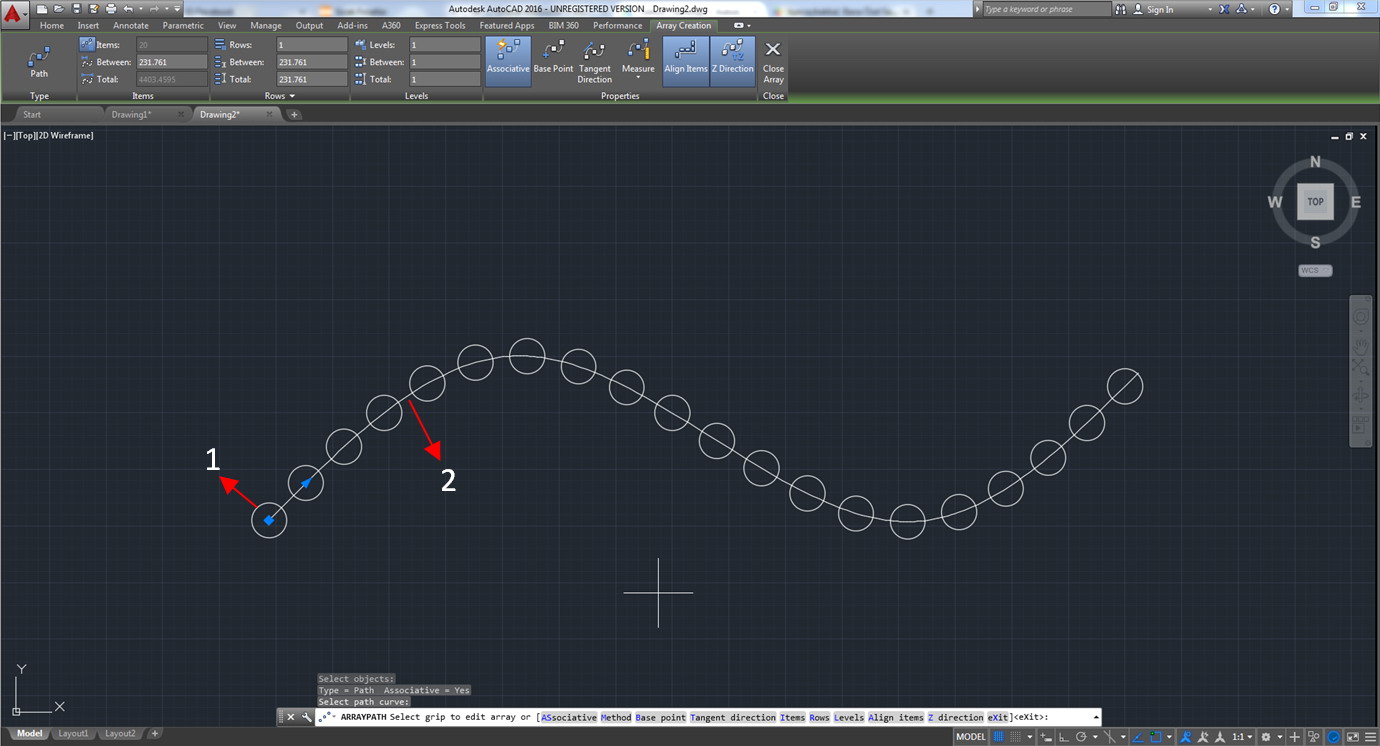Toggle polar tracking in status bar
This screenshot has height=746, width=1380.
tap(1081, 737)
